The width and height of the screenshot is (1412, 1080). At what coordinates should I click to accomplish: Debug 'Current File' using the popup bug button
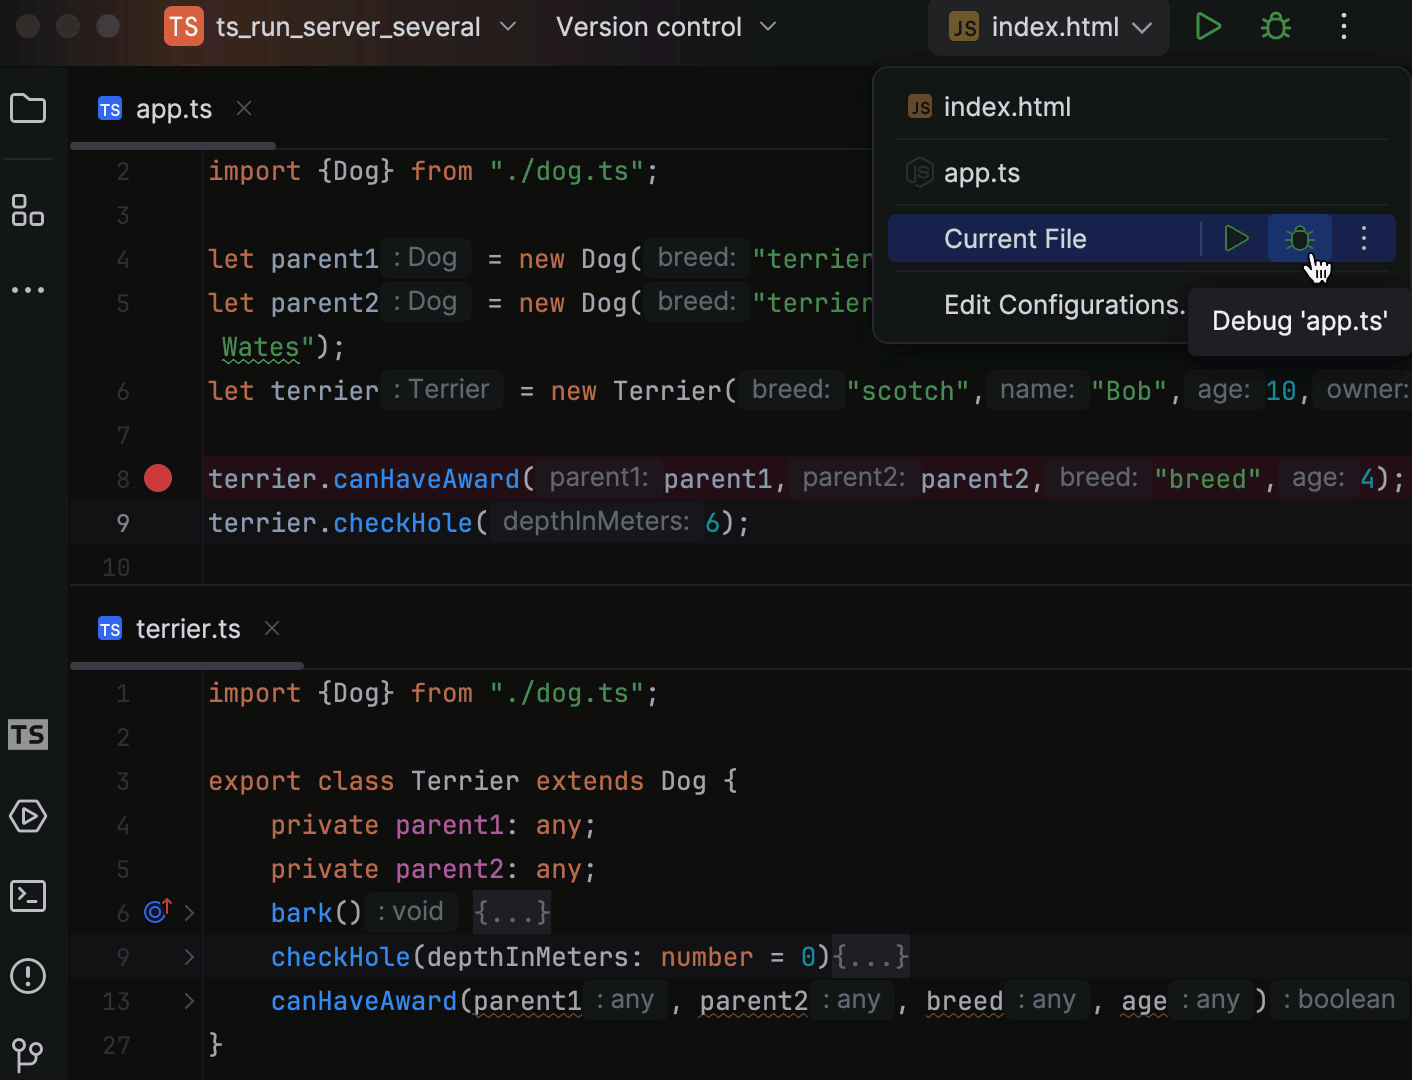coord(1299,238)
